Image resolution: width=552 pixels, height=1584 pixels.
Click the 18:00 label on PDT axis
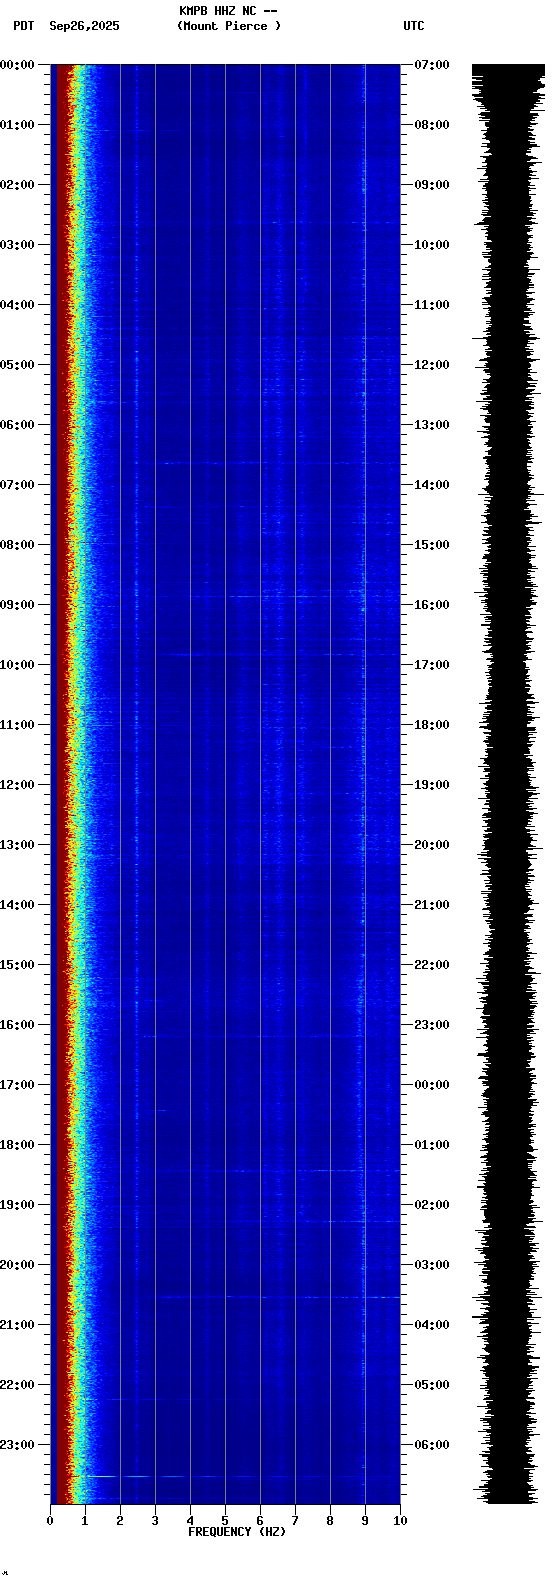18,1145
